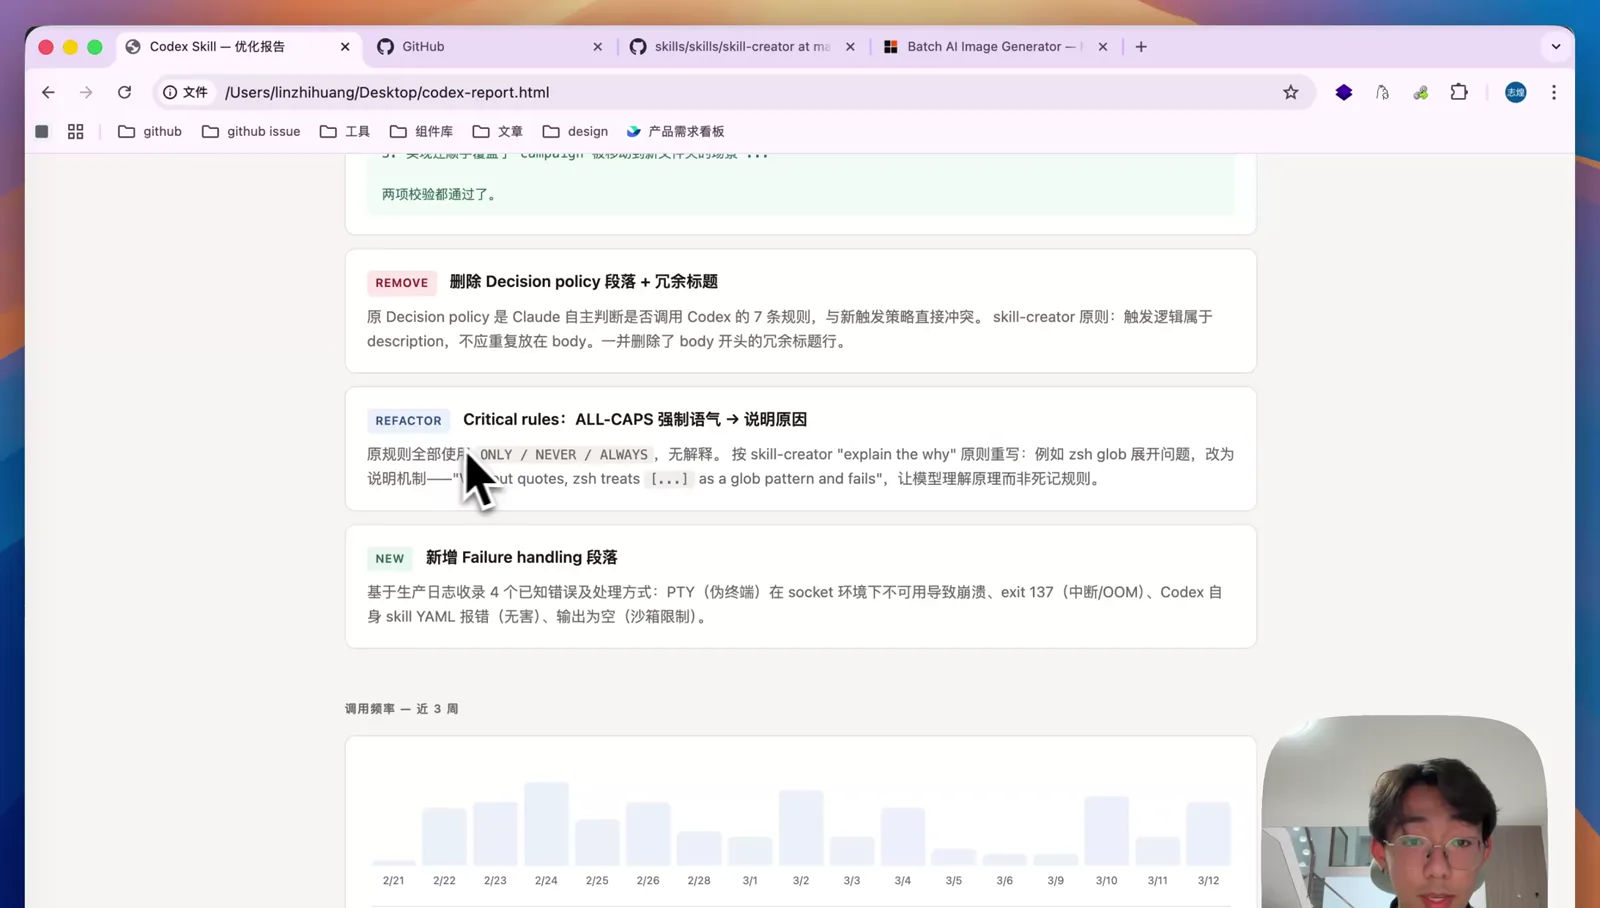The image size is (1600, 908).
Task: Open the purple diamond extension icon
Action: tap(1344, 92)
